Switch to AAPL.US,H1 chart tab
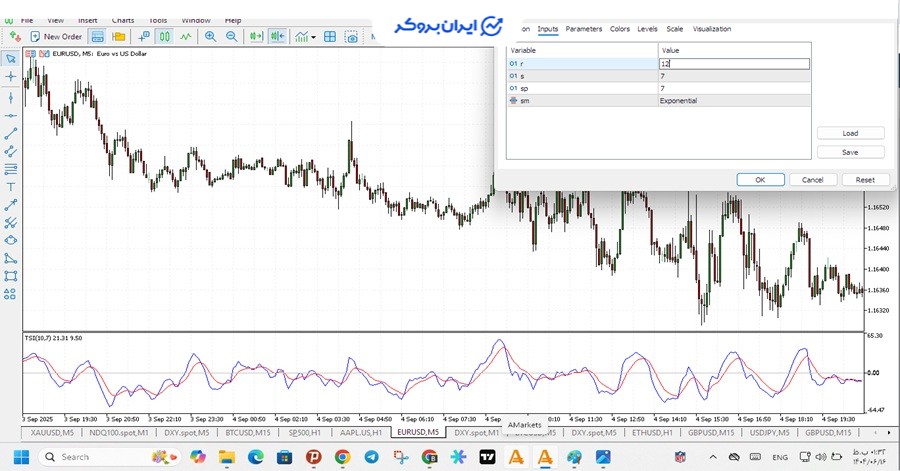The image size is (900, 471). (x=360, y=433)
